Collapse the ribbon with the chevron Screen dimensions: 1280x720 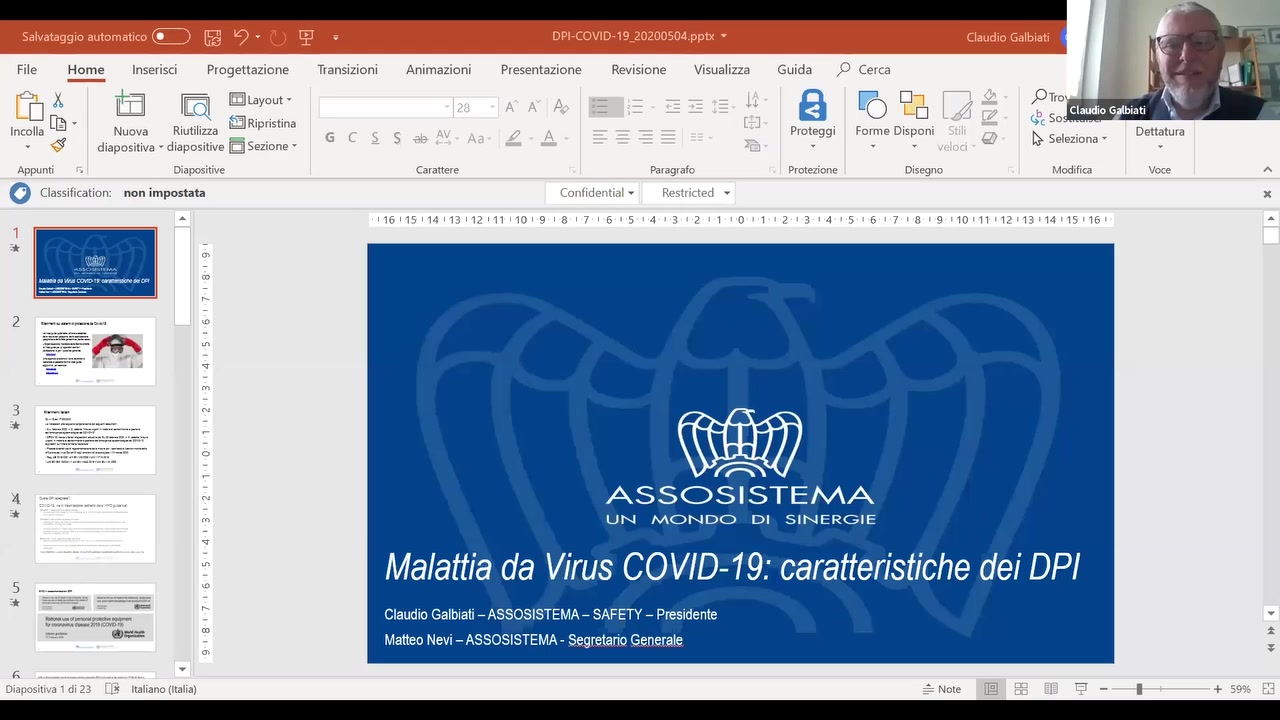pos(1267,170)
